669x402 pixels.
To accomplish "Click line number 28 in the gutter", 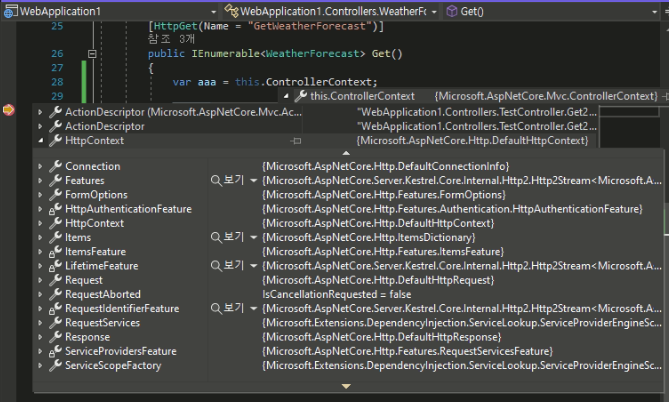I will 57,82.
